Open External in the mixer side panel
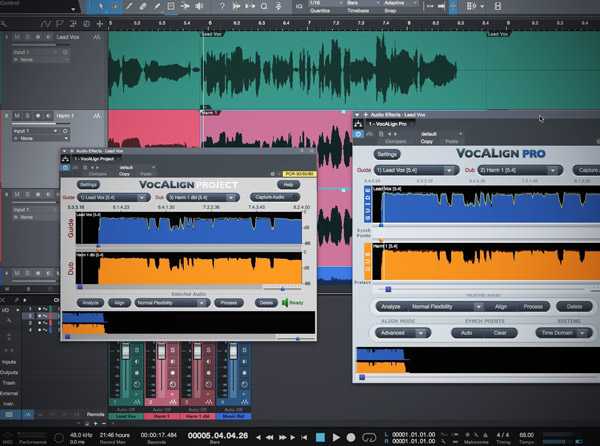Image resolution: width=600 pixels, height=446 pixels. coord(8,393)
